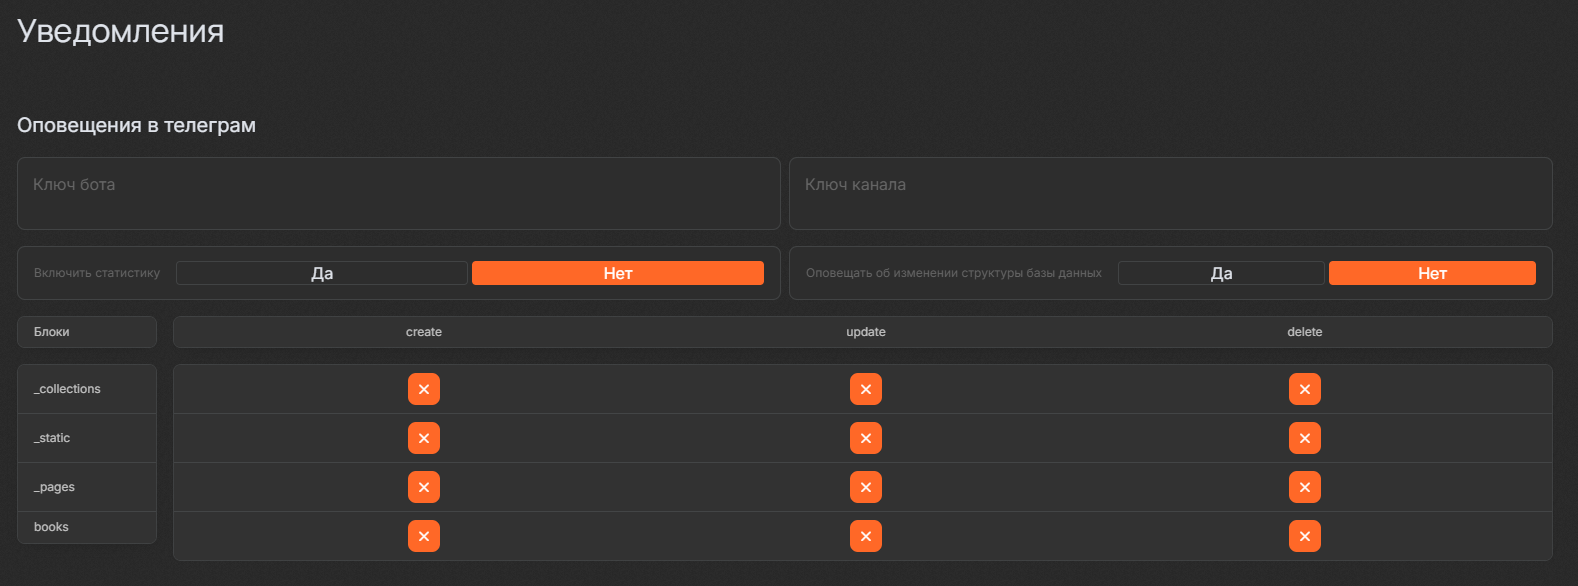Viewport: 1578px width, 586px height.
Task: Focus the Ключ канала input field
Action: click(1170, 193)
